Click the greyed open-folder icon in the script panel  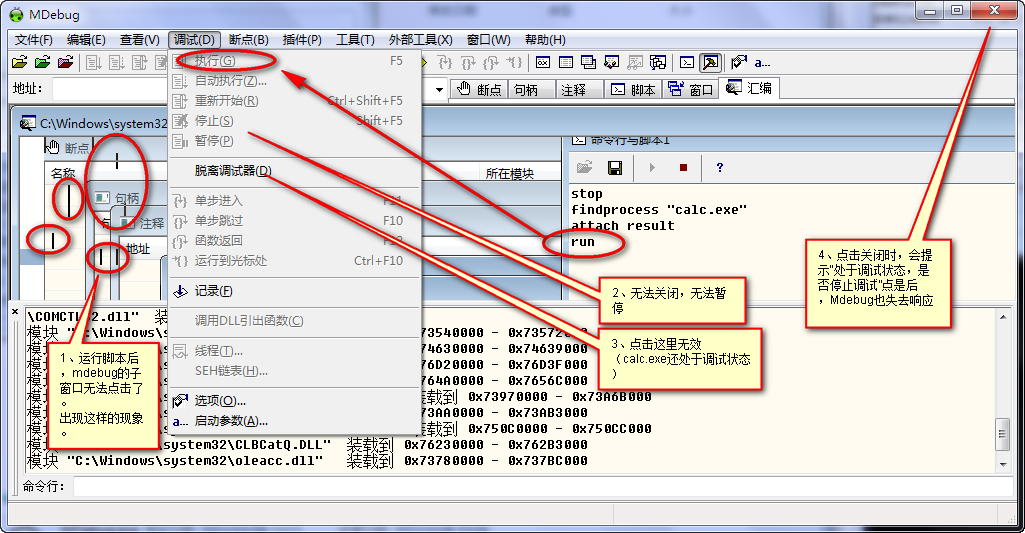584,168
